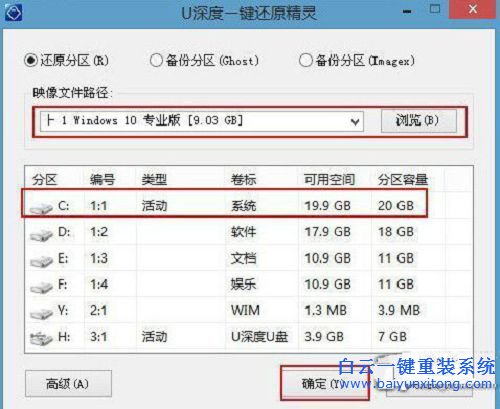
Task: Click drive icon for D: partition
Action: [x=41, y=234]
